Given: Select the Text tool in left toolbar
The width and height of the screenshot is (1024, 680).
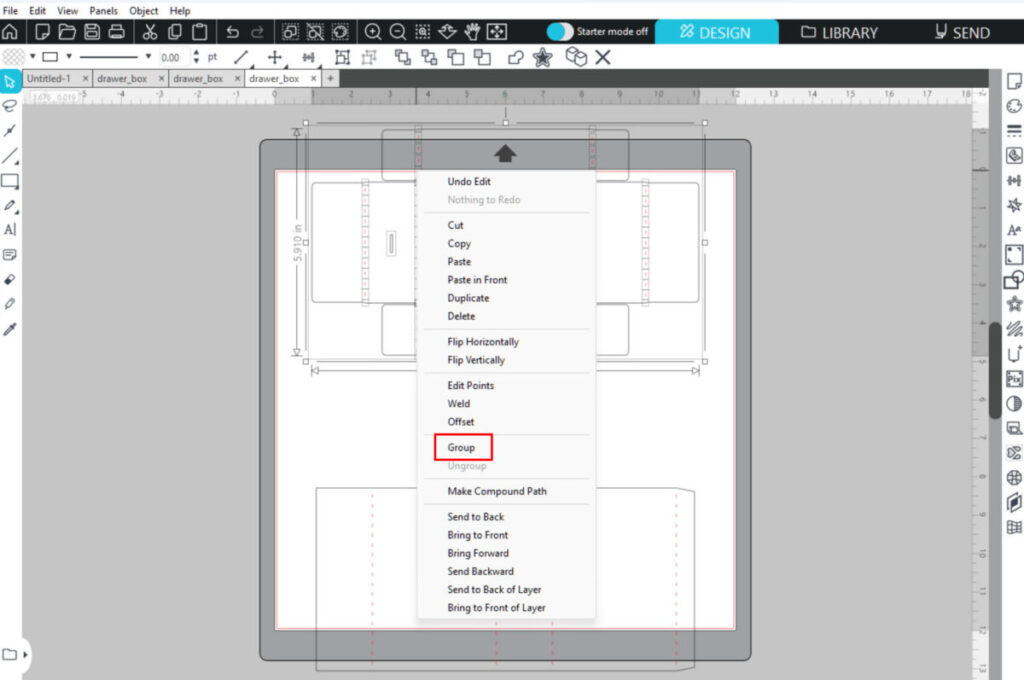Looking at the screenshot, I should 10,229.
